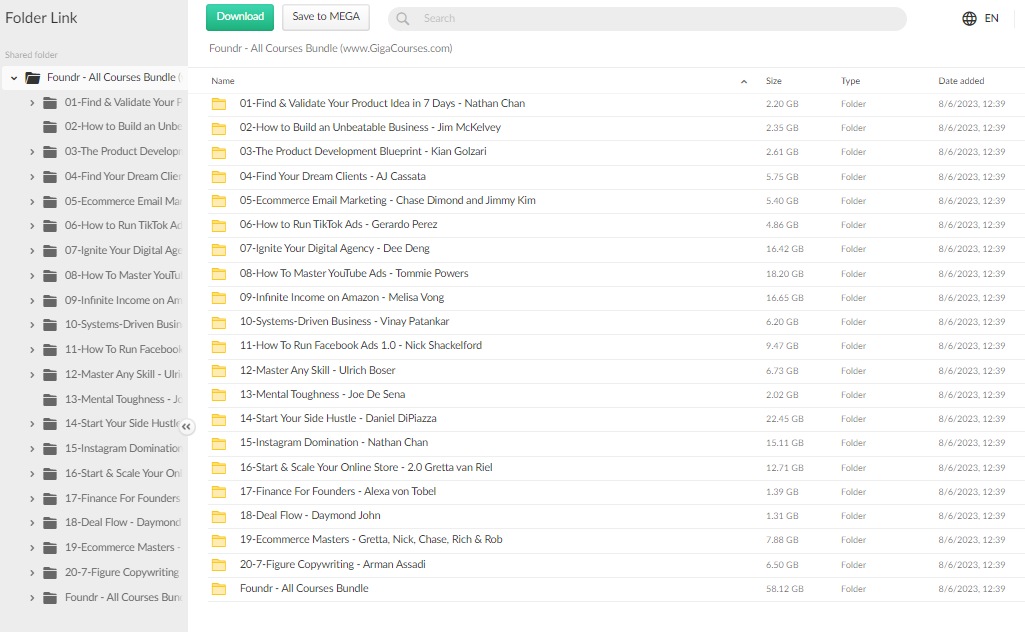Screen dimensions: 1025x632
Task: Click the Save to MEGA button
Action: pyautogui.click(x=326, y=17)
